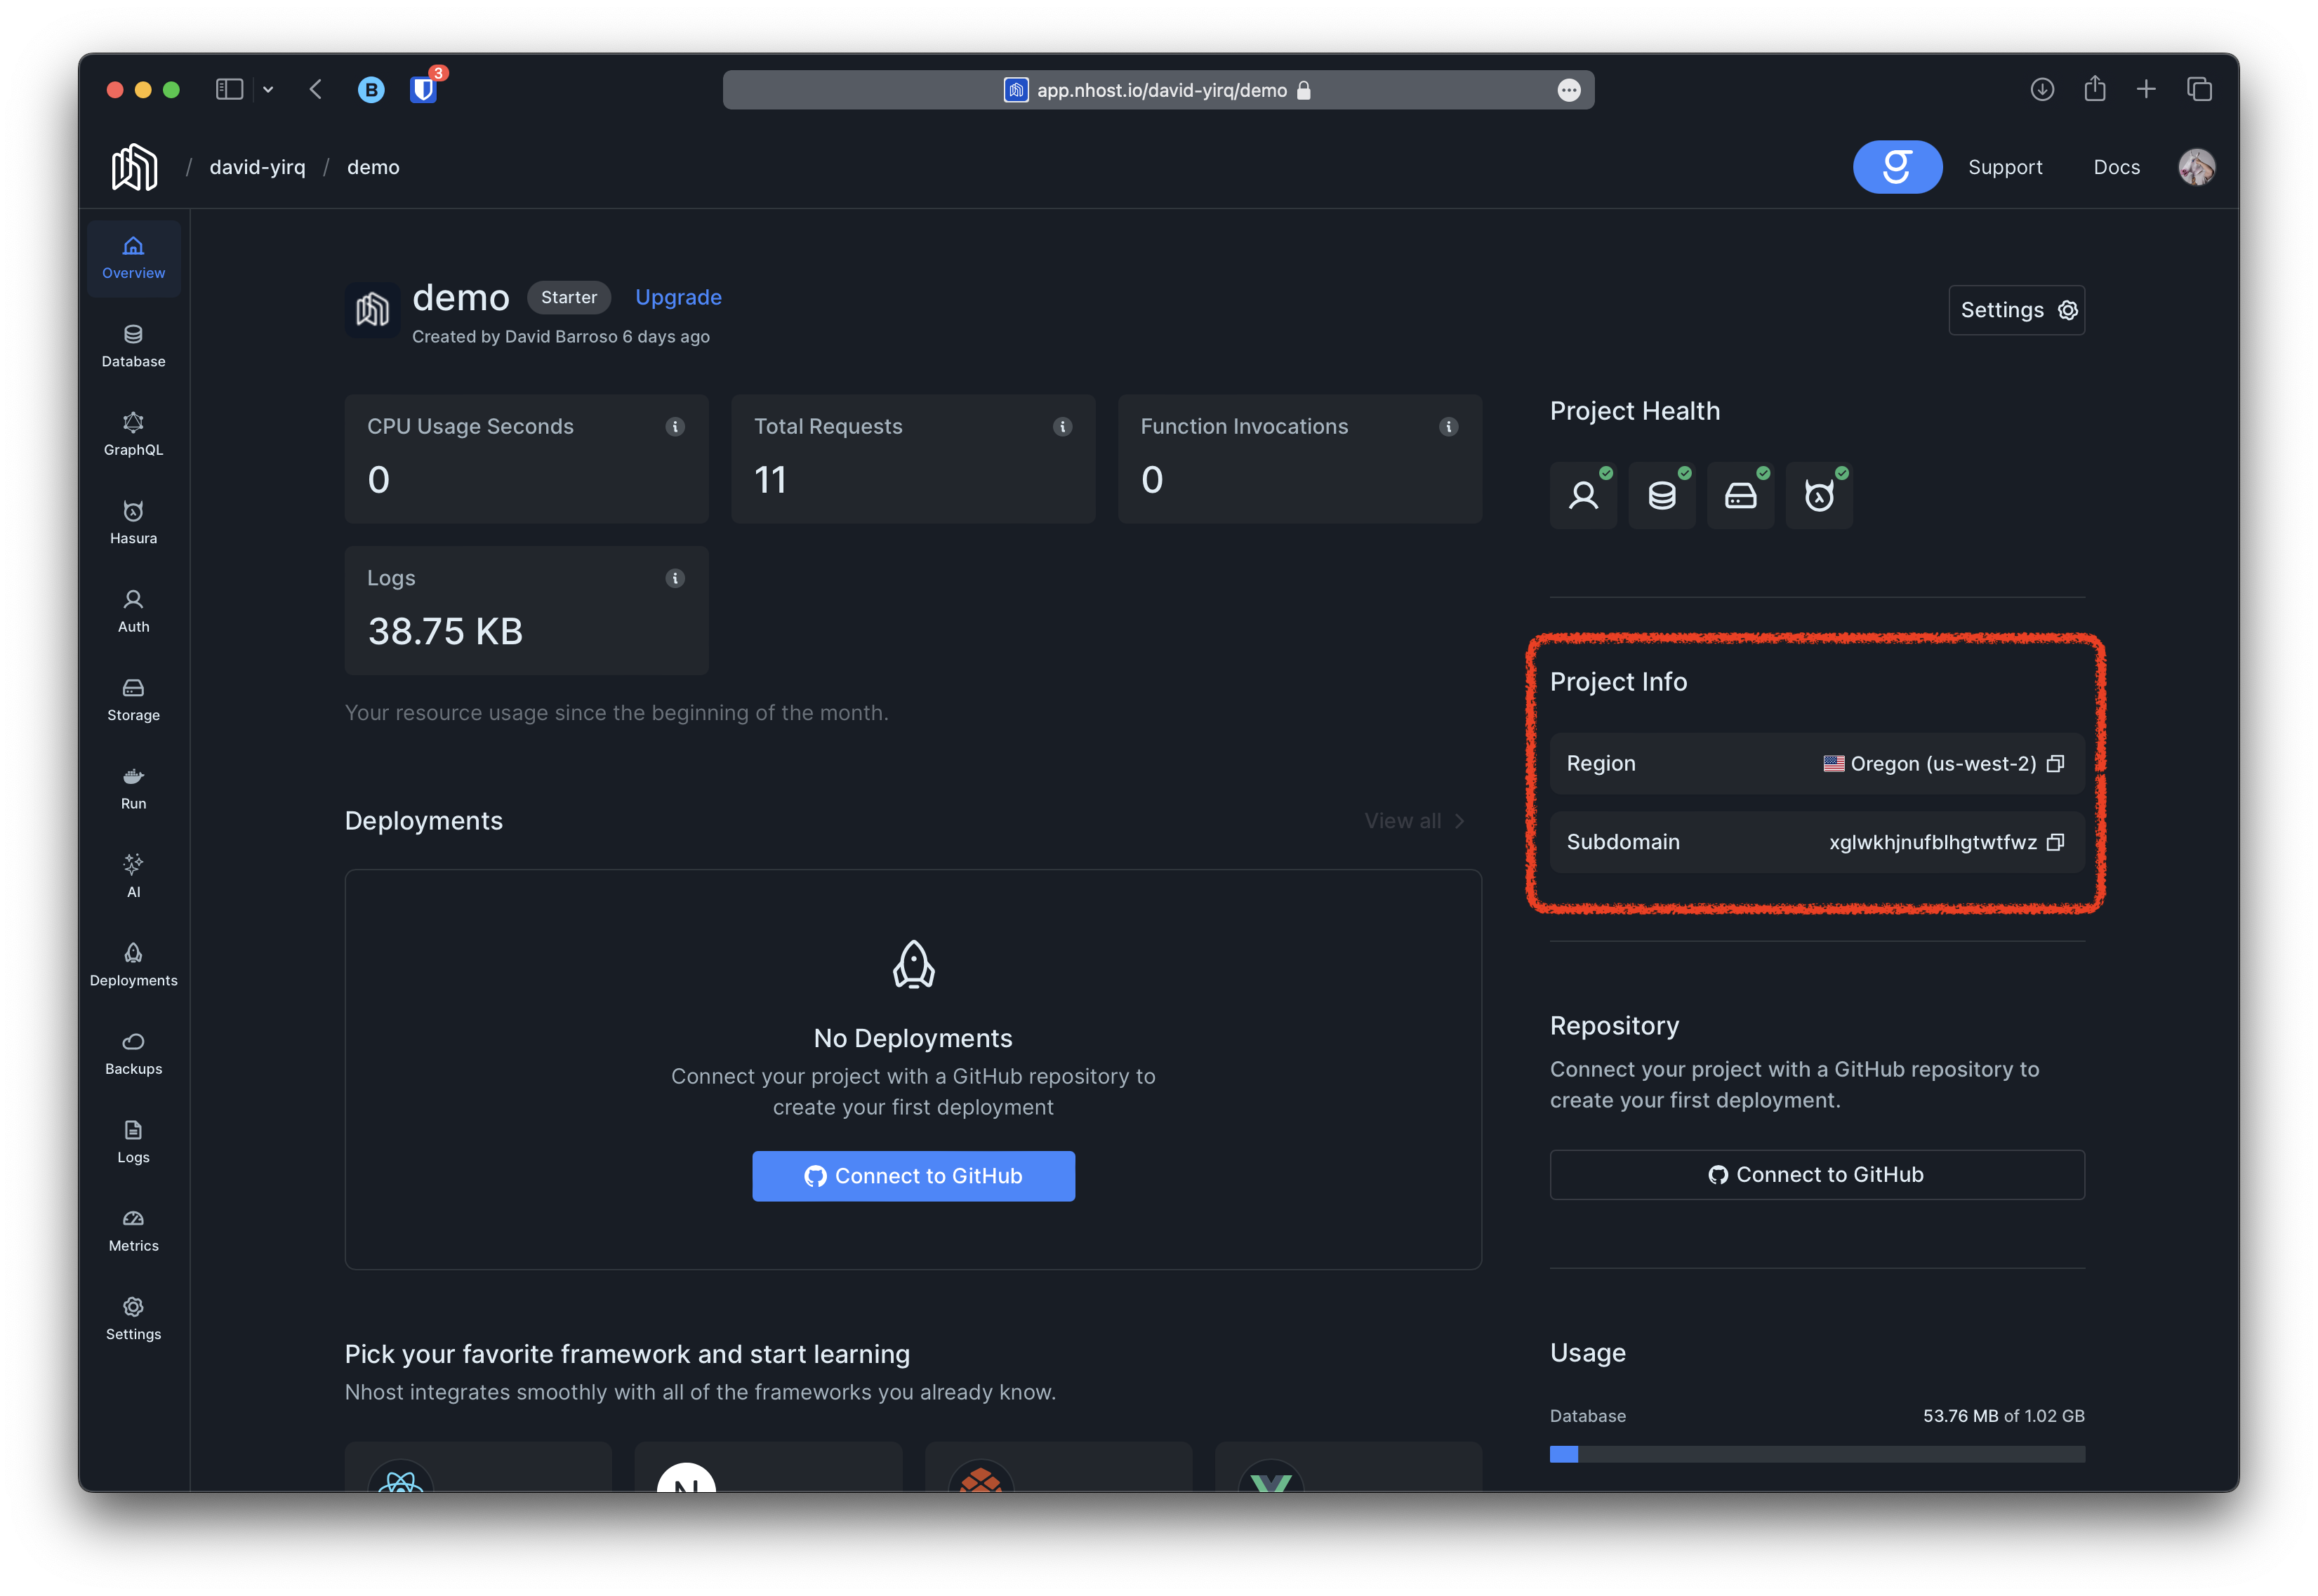Image resolution: width=2318 pixels, height=1596 pixels.
Task: Click the Auth health status icon
Action: coord(1583,495)
